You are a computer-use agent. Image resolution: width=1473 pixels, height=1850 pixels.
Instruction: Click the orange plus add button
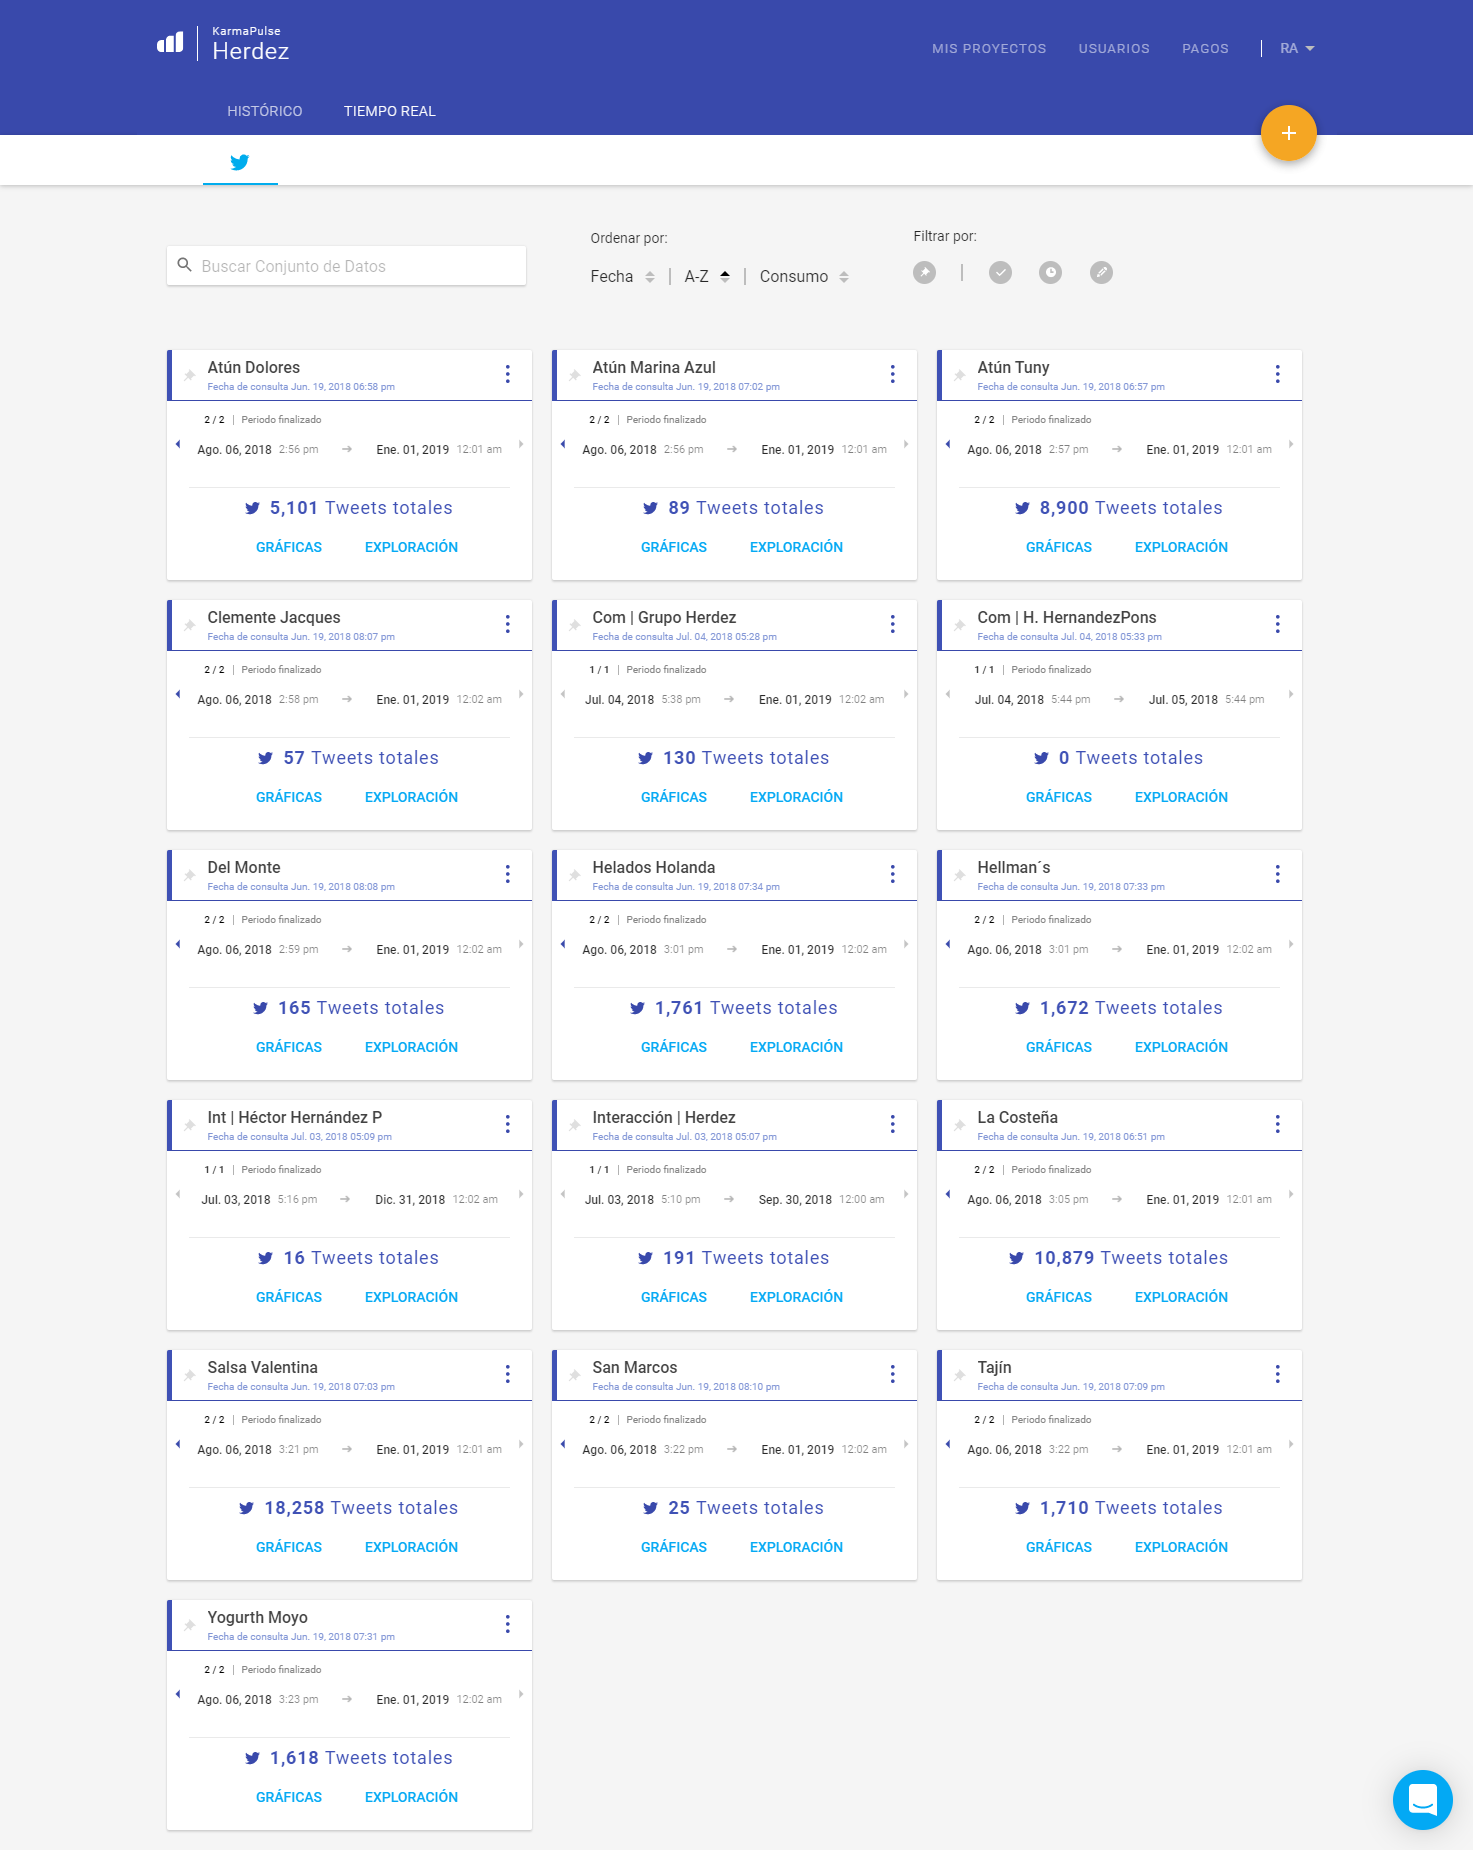(x=1288, y=133)
